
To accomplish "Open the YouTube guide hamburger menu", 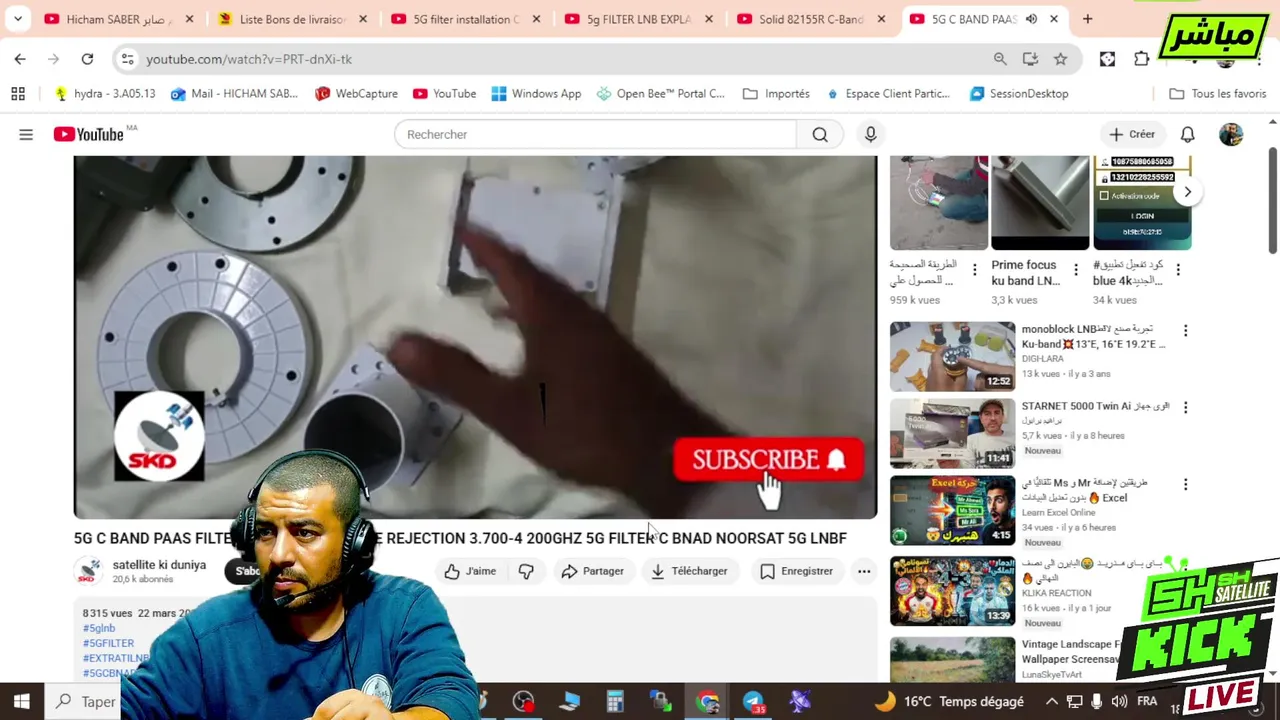I will (x=26, y=134).
